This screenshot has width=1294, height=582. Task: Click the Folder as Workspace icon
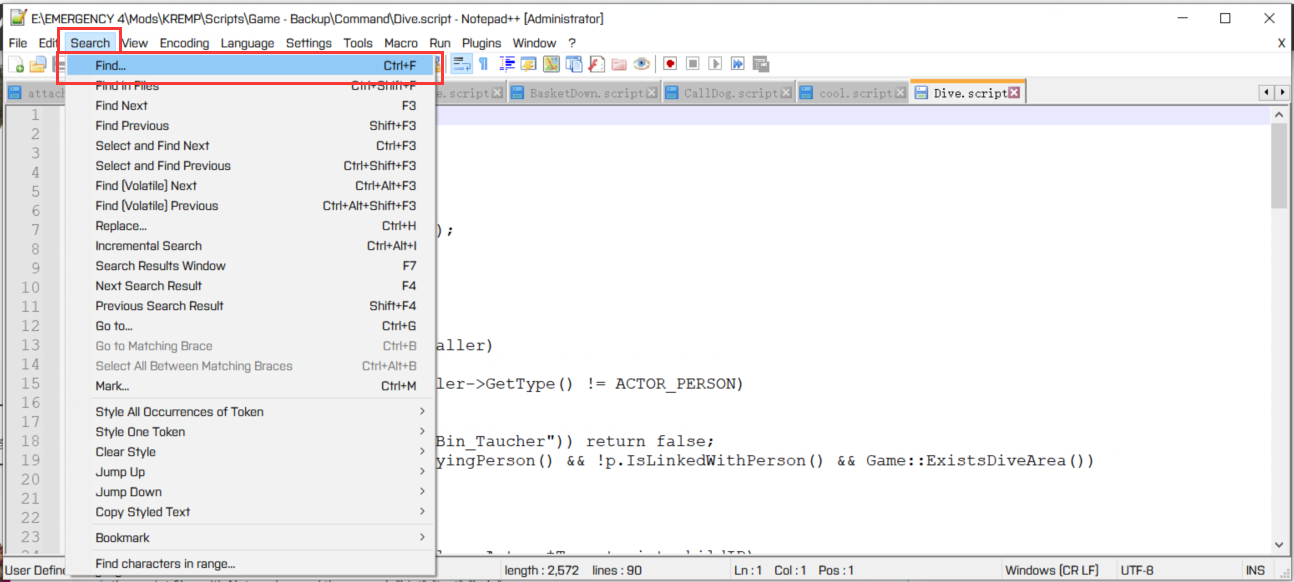[x=619, y=64]
